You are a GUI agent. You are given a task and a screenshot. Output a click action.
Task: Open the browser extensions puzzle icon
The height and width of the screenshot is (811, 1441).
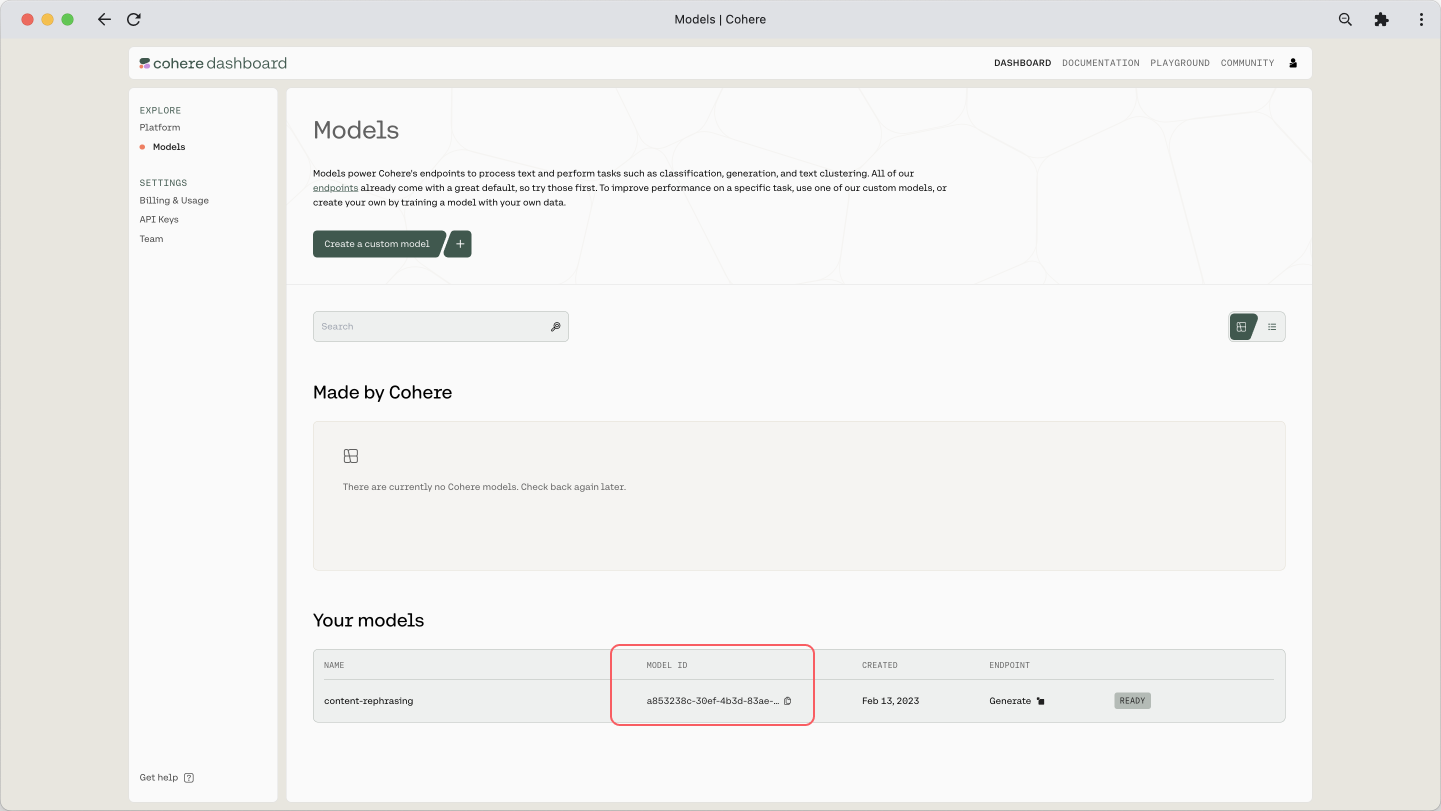1382,19
